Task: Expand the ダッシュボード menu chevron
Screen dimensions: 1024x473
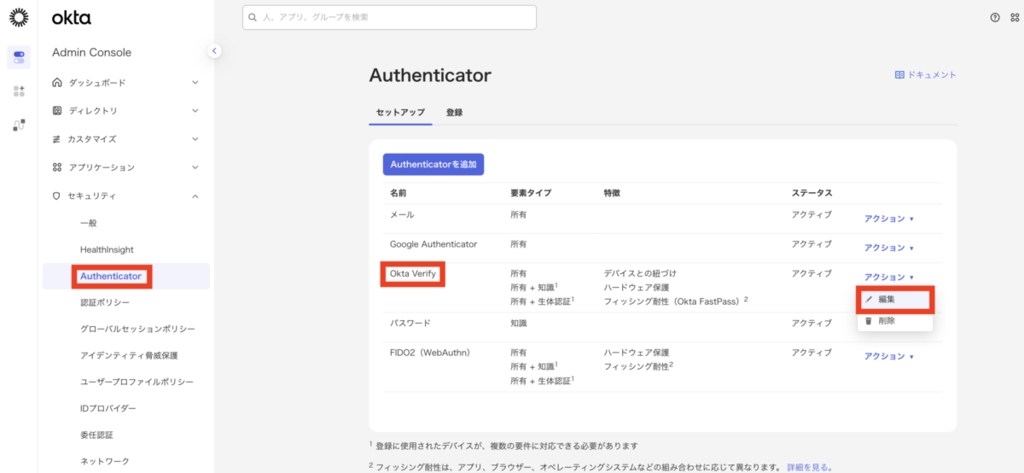Action: [195, 83]
